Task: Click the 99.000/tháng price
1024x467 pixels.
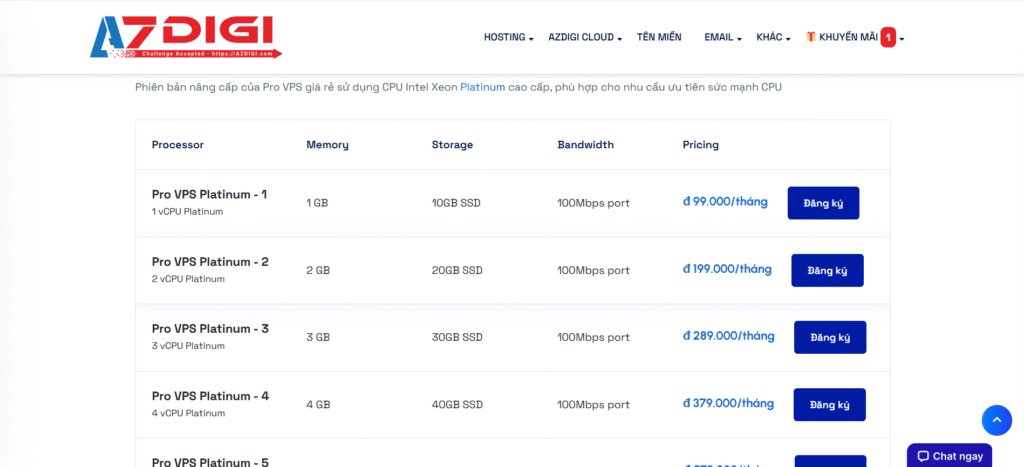Action: click(725, 202)
